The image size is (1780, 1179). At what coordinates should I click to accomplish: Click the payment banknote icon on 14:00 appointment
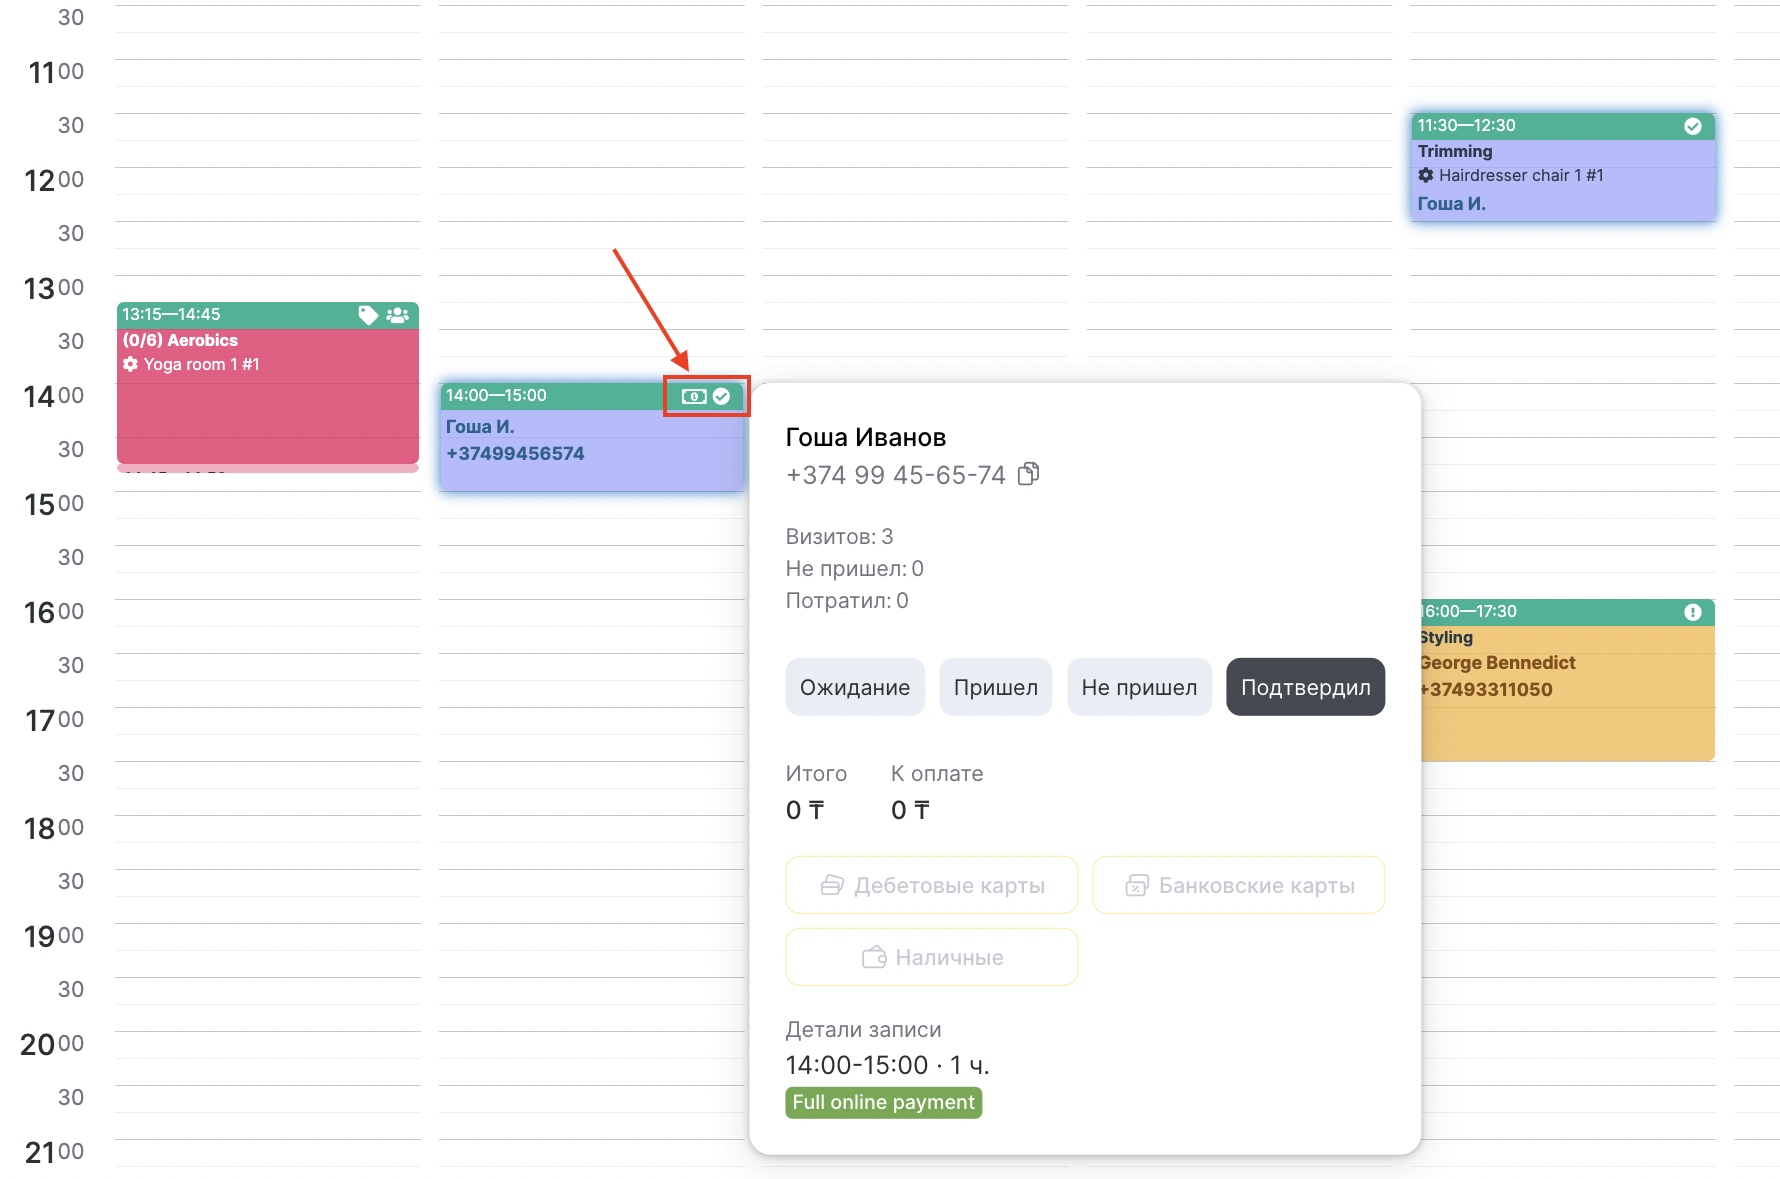click(694, 397)
